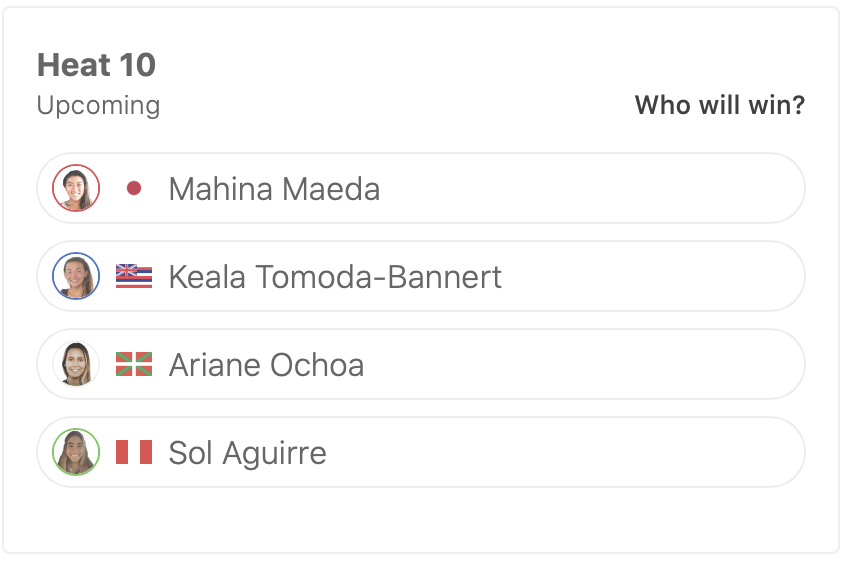846x566 pixels.
Task: Click the Peru flag icon
Action: [x=134, y=452]
